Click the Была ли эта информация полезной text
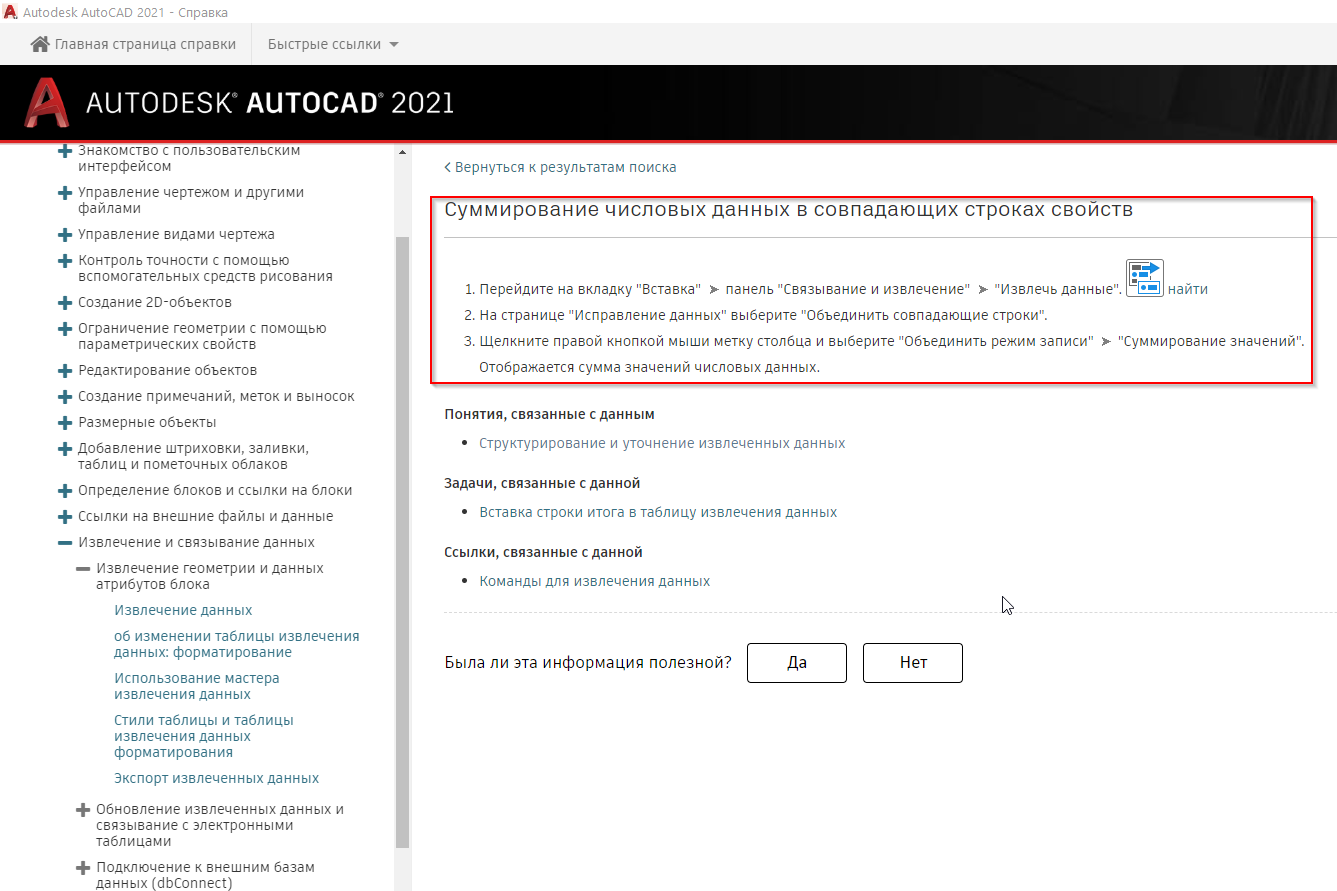 point(588,663)
